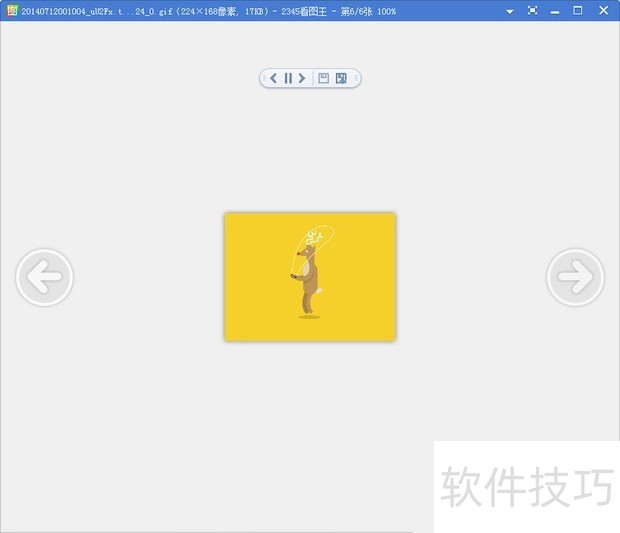Close the 2345 image viewer window

603,11
